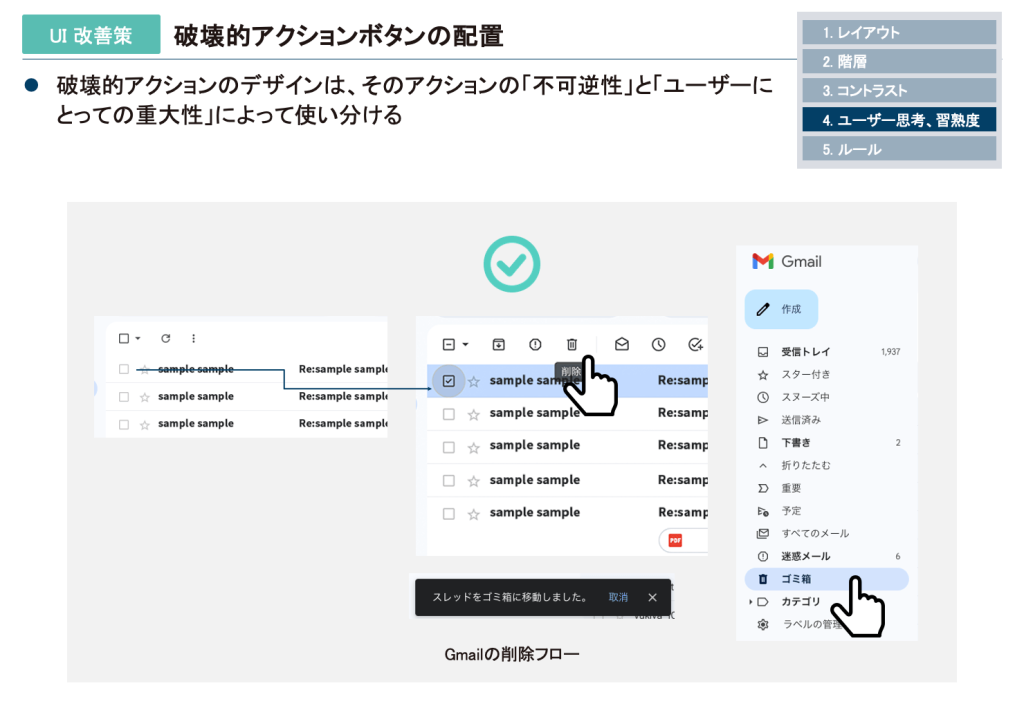Tick the select-all checkbox in the left inbox

point(124,338)
